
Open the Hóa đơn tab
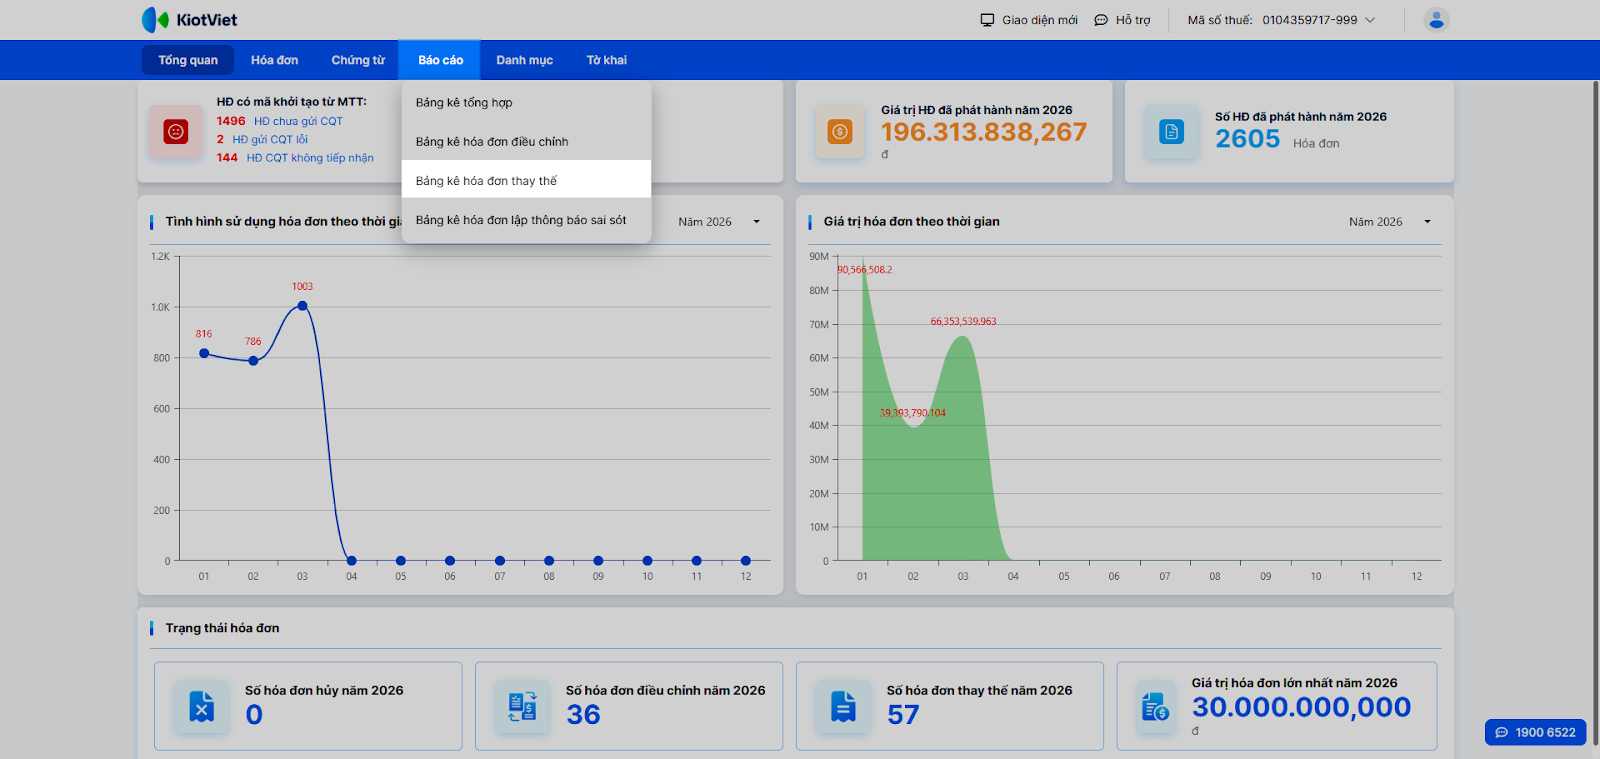point(274,60)
